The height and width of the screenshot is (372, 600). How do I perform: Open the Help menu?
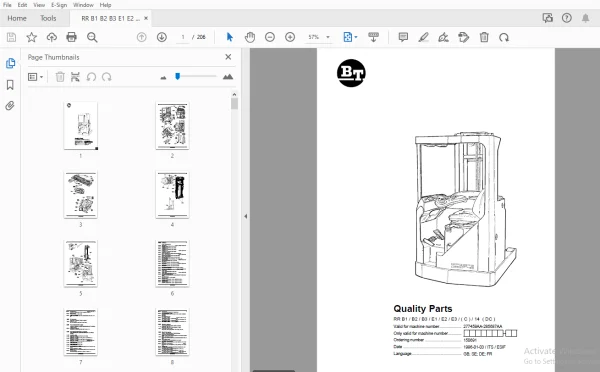(105, 5)
